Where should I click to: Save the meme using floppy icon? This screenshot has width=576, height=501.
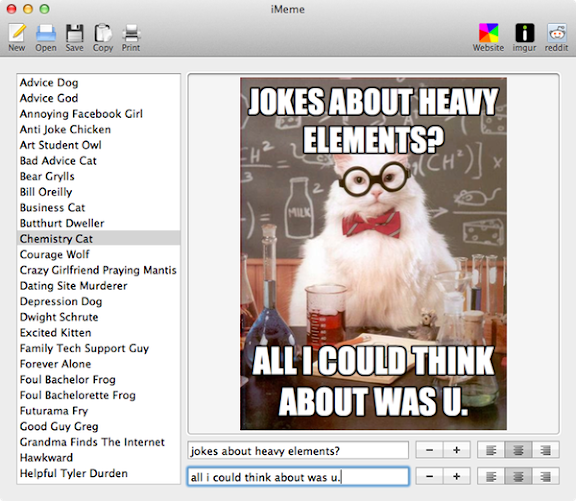pos(75,37)
